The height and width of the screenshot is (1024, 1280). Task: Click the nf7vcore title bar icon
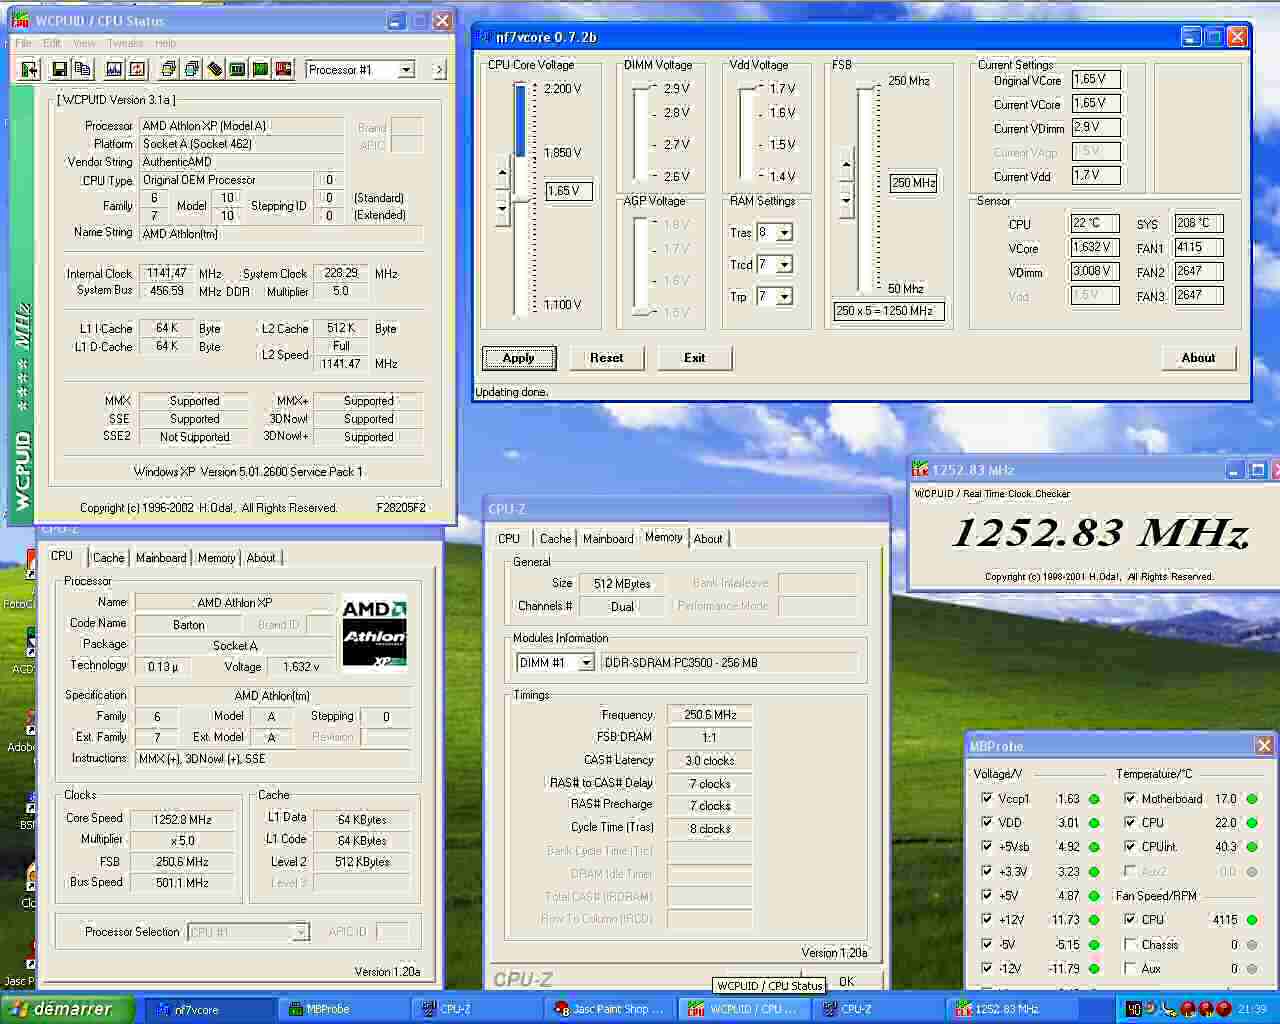click(x=485, y=37)
